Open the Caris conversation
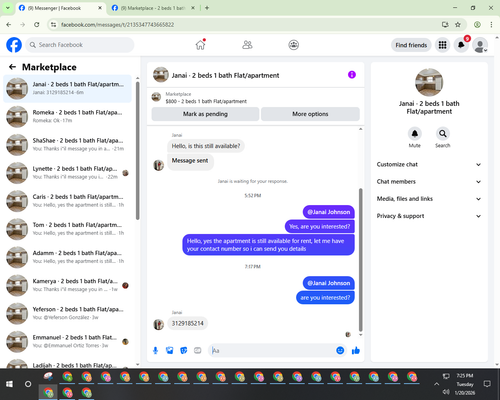This screenshot has width=500, height=400. coord(68,201)
